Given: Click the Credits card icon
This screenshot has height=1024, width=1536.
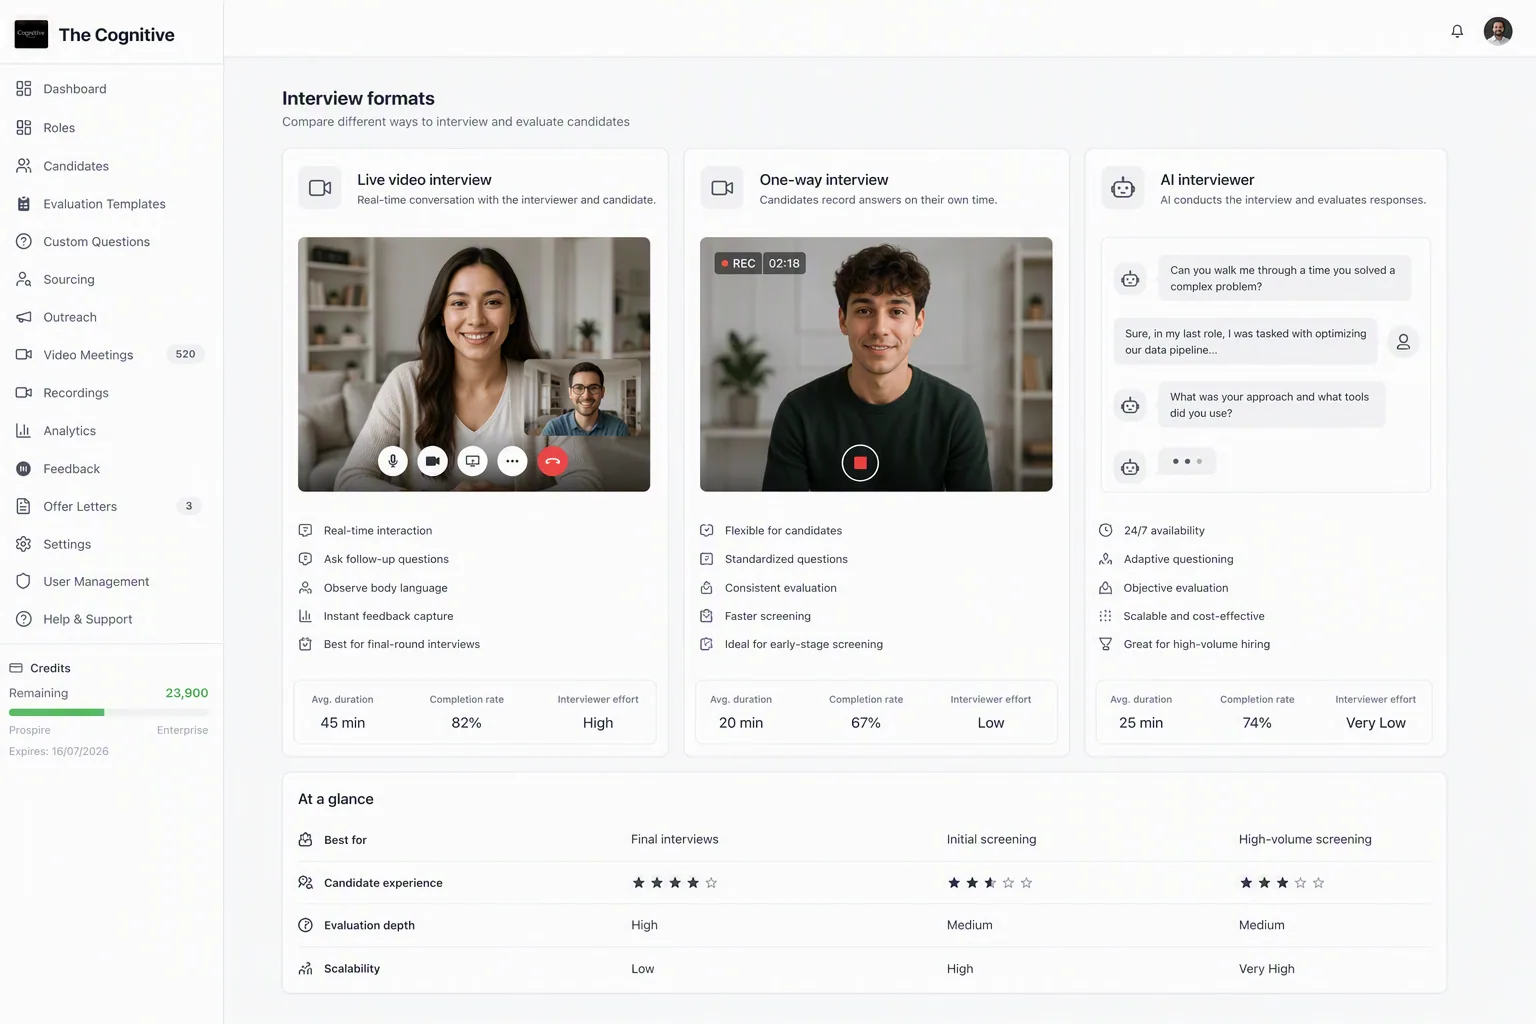Looking at the screenshot, I should coord(16,668).
